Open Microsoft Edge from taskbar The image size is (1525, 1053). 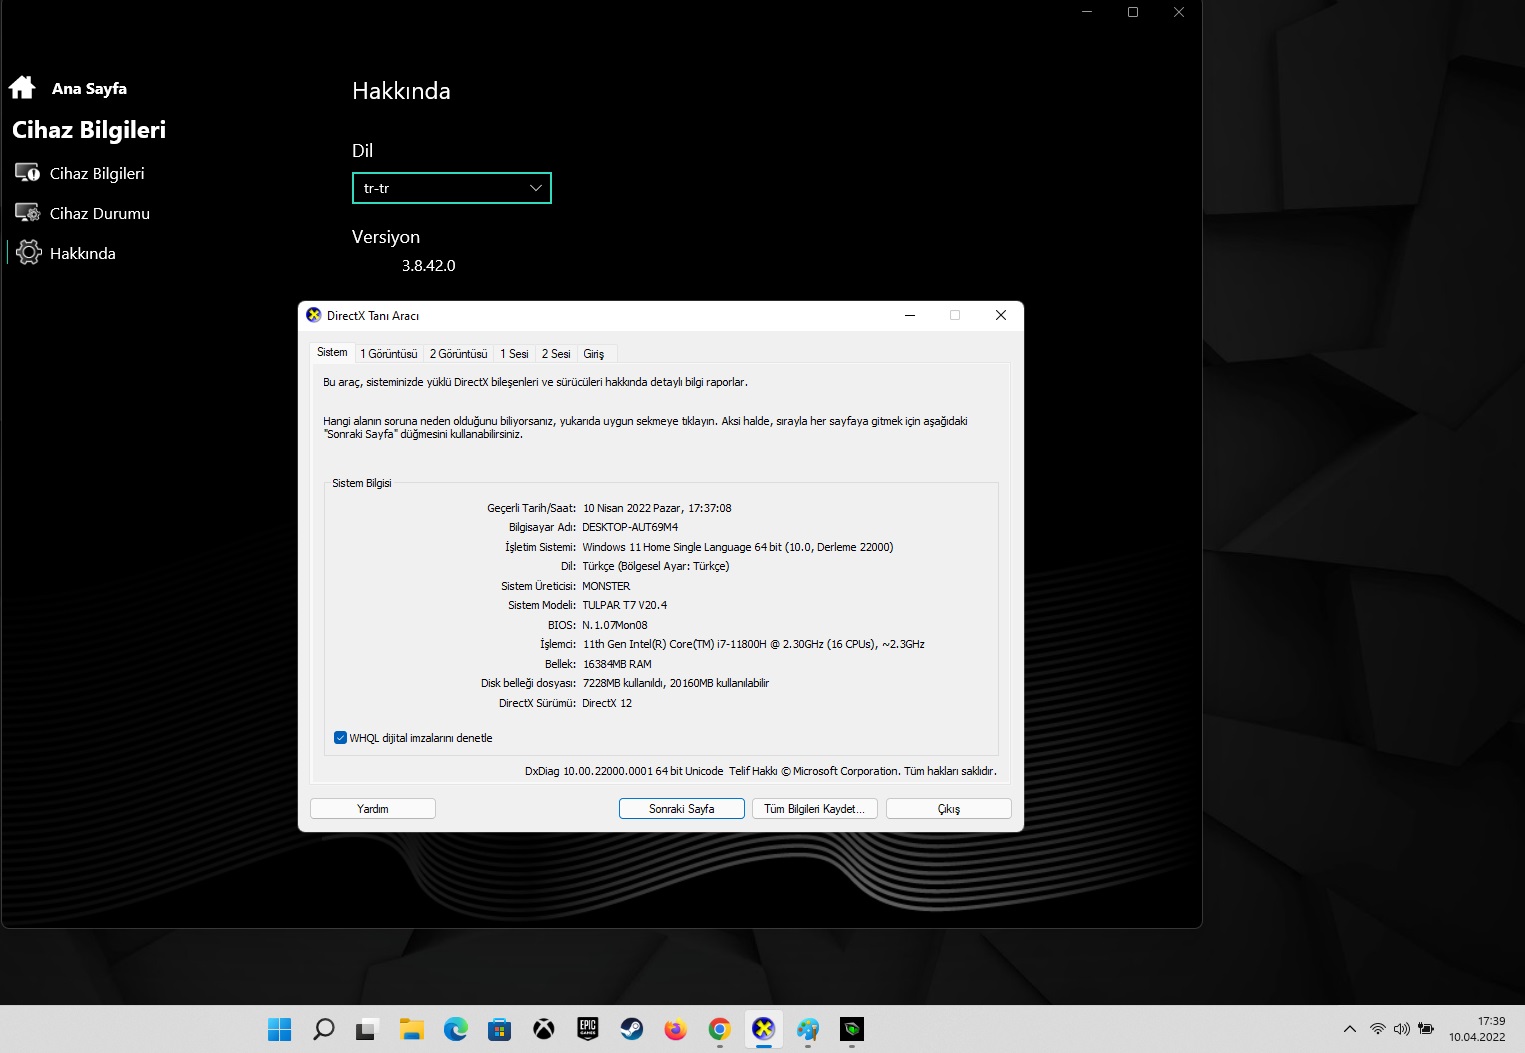tap(455, 1029)
